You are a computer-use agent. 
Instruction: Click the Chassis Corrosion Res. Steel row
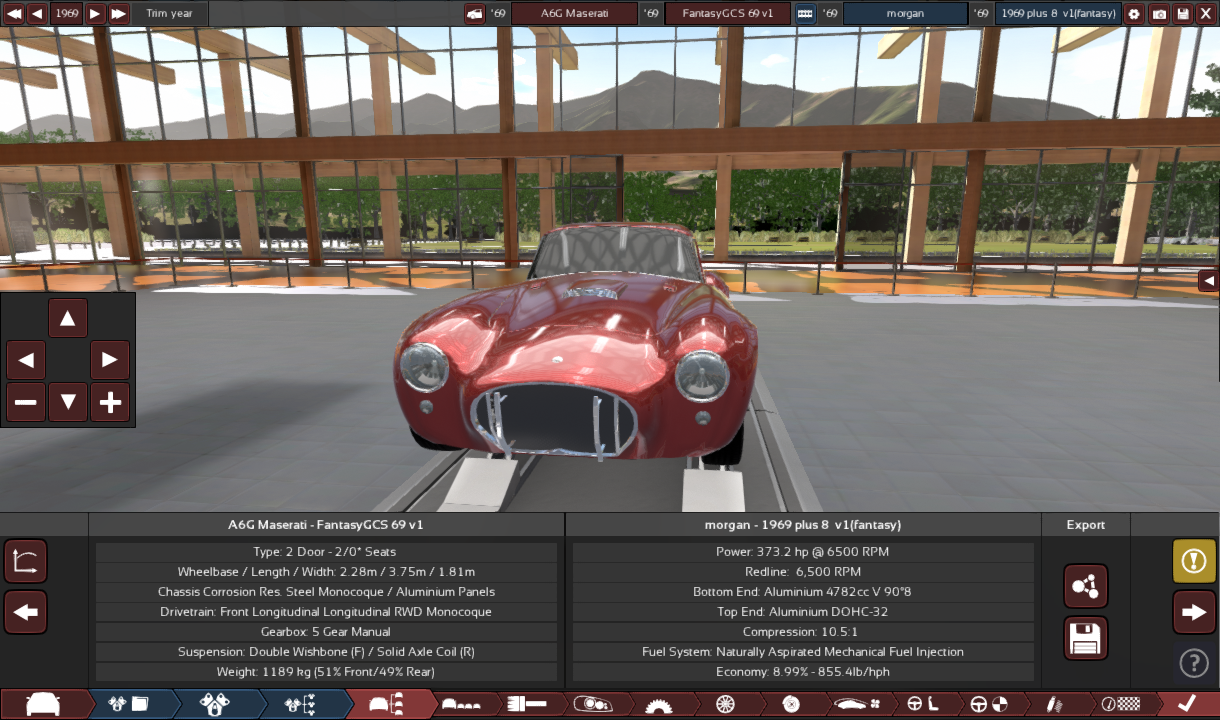[326, 592]
